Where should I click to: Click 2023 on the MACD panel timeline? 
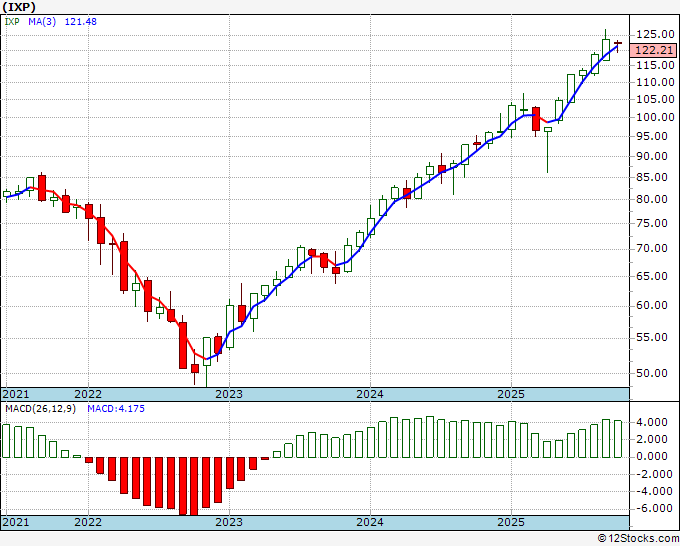click(229, 522)
